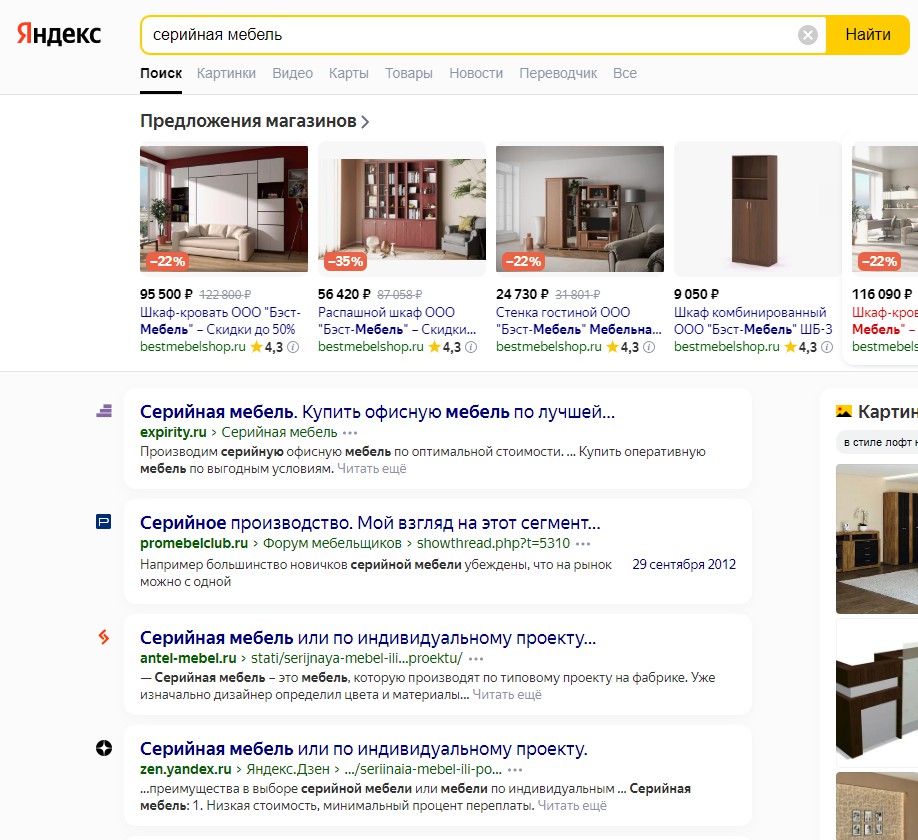Click the promebelclub.ru site favicon
Image resolution: width=918 pixels, height=840 pixels.
[104, 522]
